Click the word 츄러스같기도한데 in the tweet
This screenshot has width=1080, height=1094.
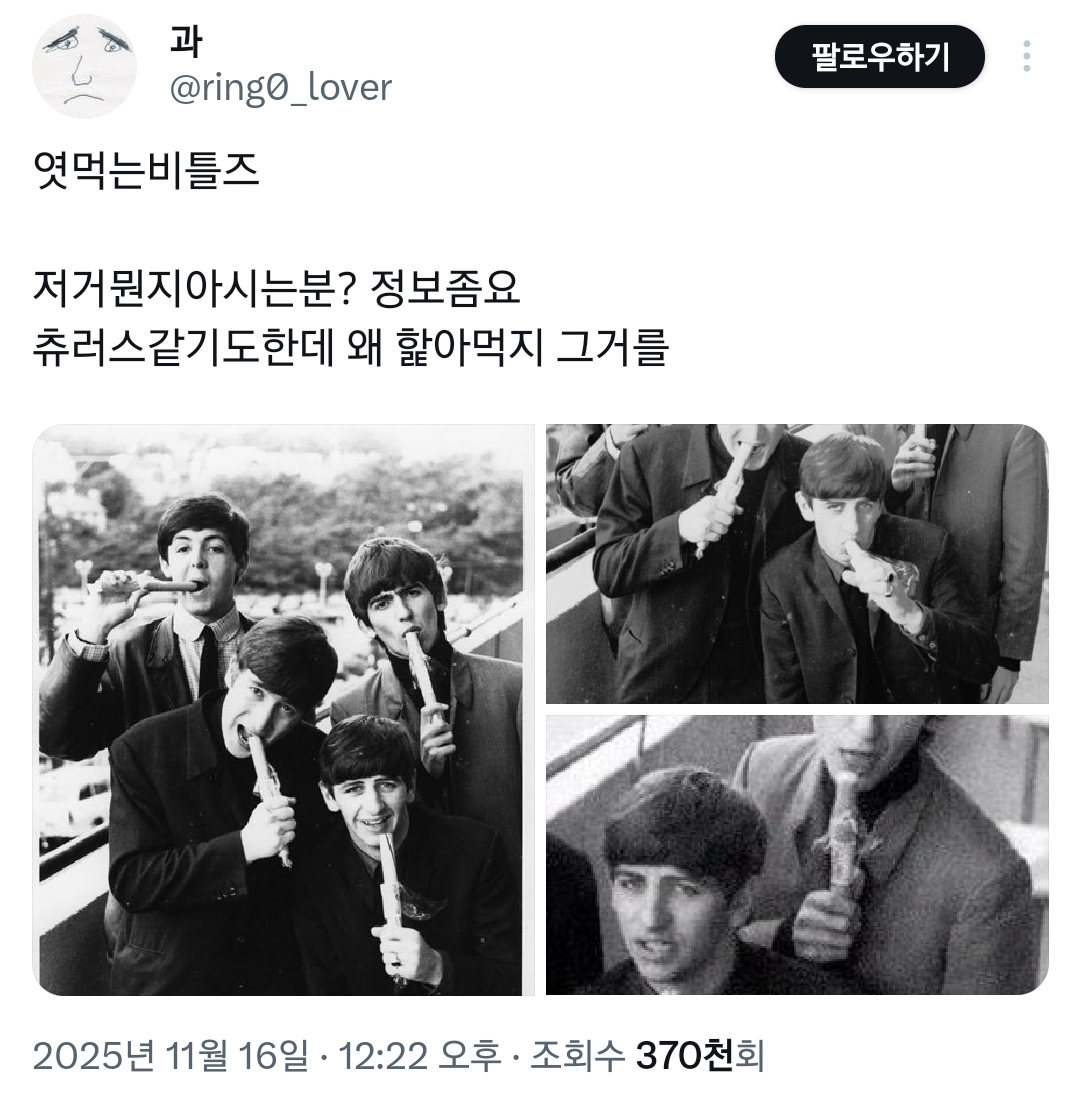[x=184, y=347]
